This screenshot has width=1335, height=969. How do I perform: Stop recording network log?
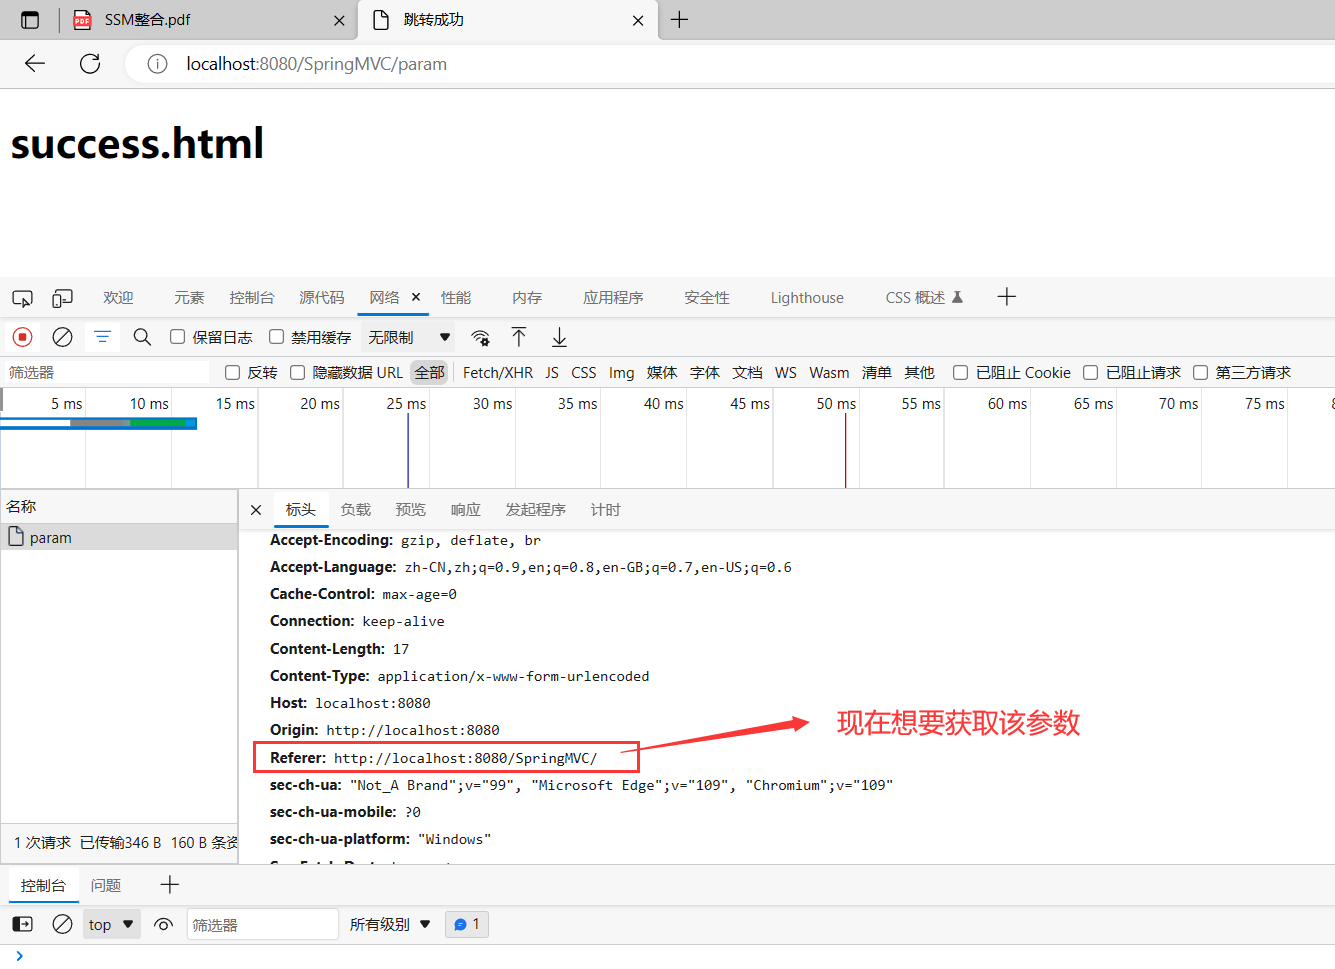22,337
